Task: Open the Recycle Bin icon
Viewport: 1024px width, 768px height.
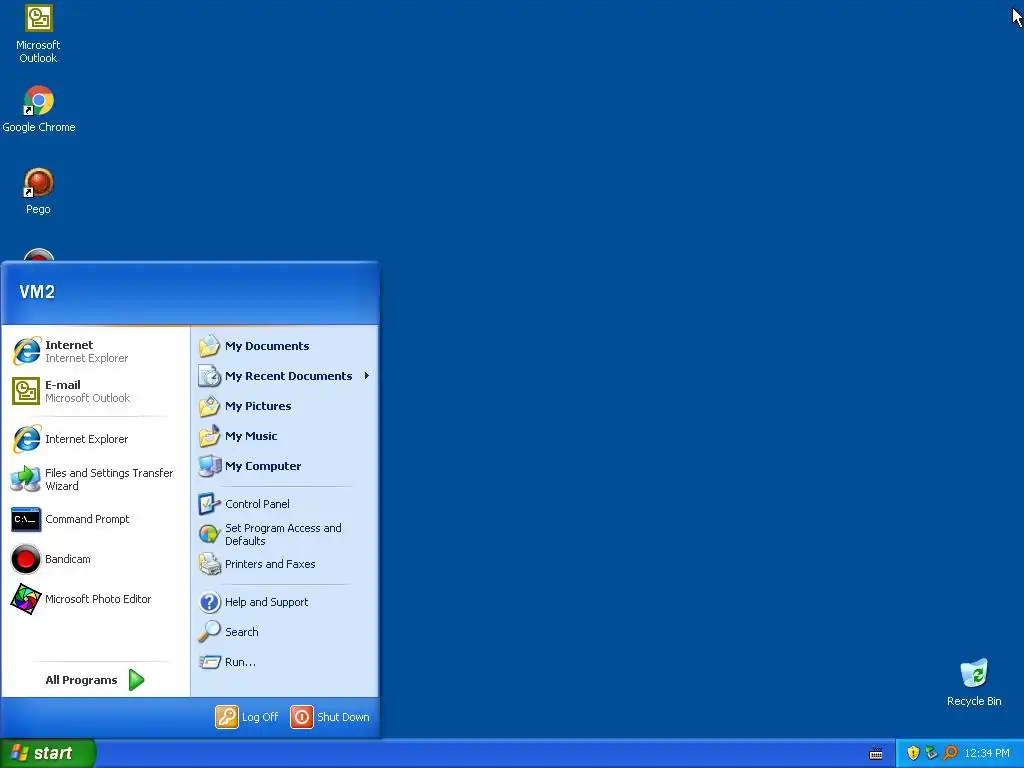Action: click(974, 682)
